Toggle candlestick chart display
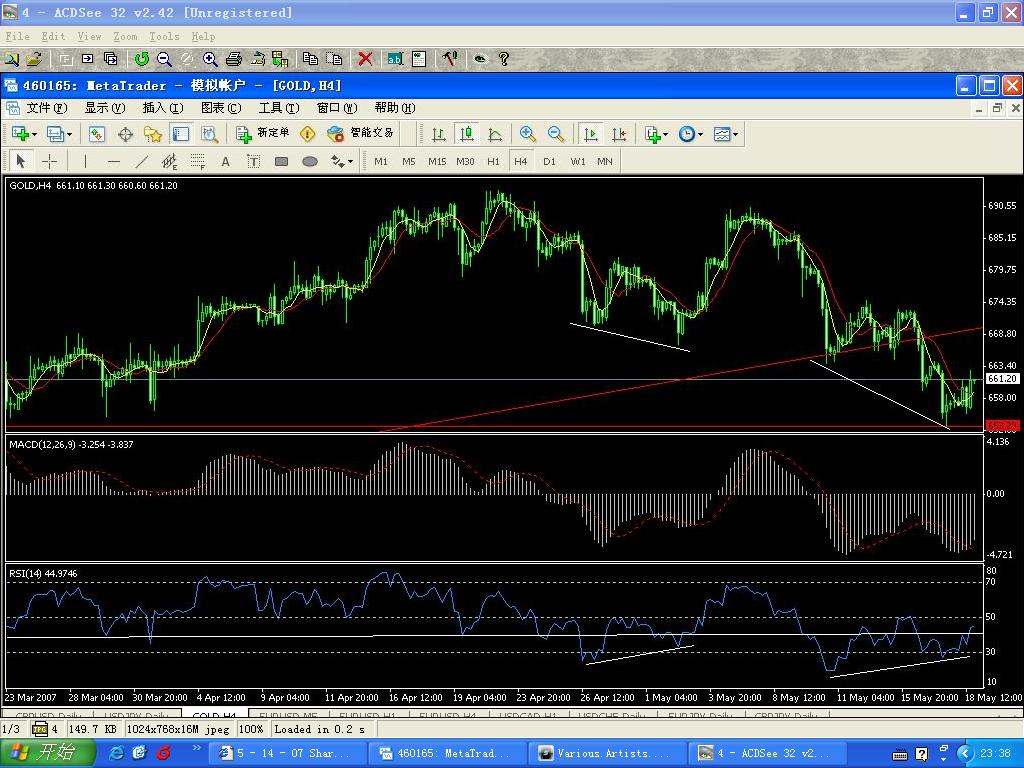This screenshot has width=1024, height=768. tap(466, 135)
